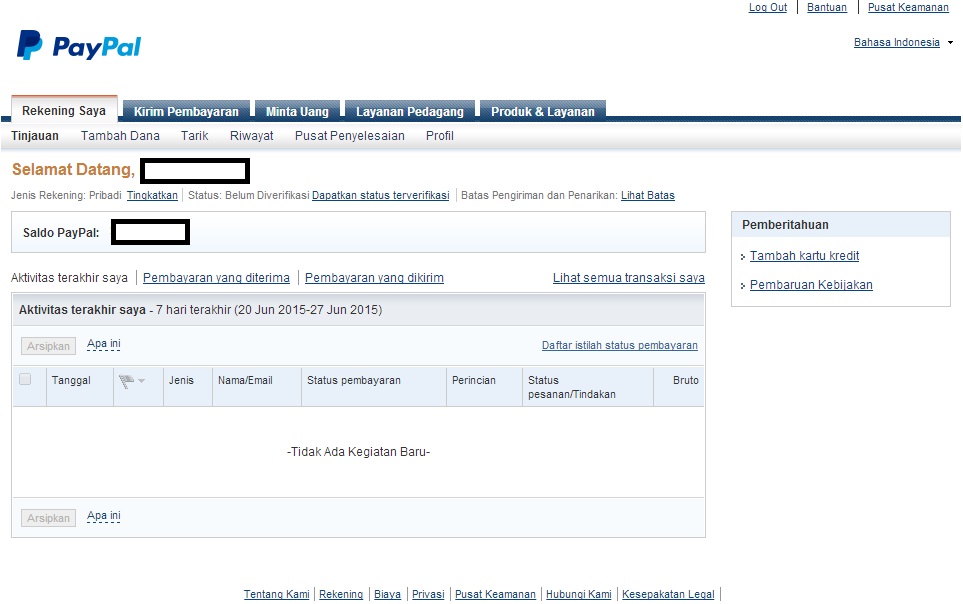This screenshot has height=604, width=963.
Task: Click Status pesanan/Tindakan column header
Action: coord(572,387)
